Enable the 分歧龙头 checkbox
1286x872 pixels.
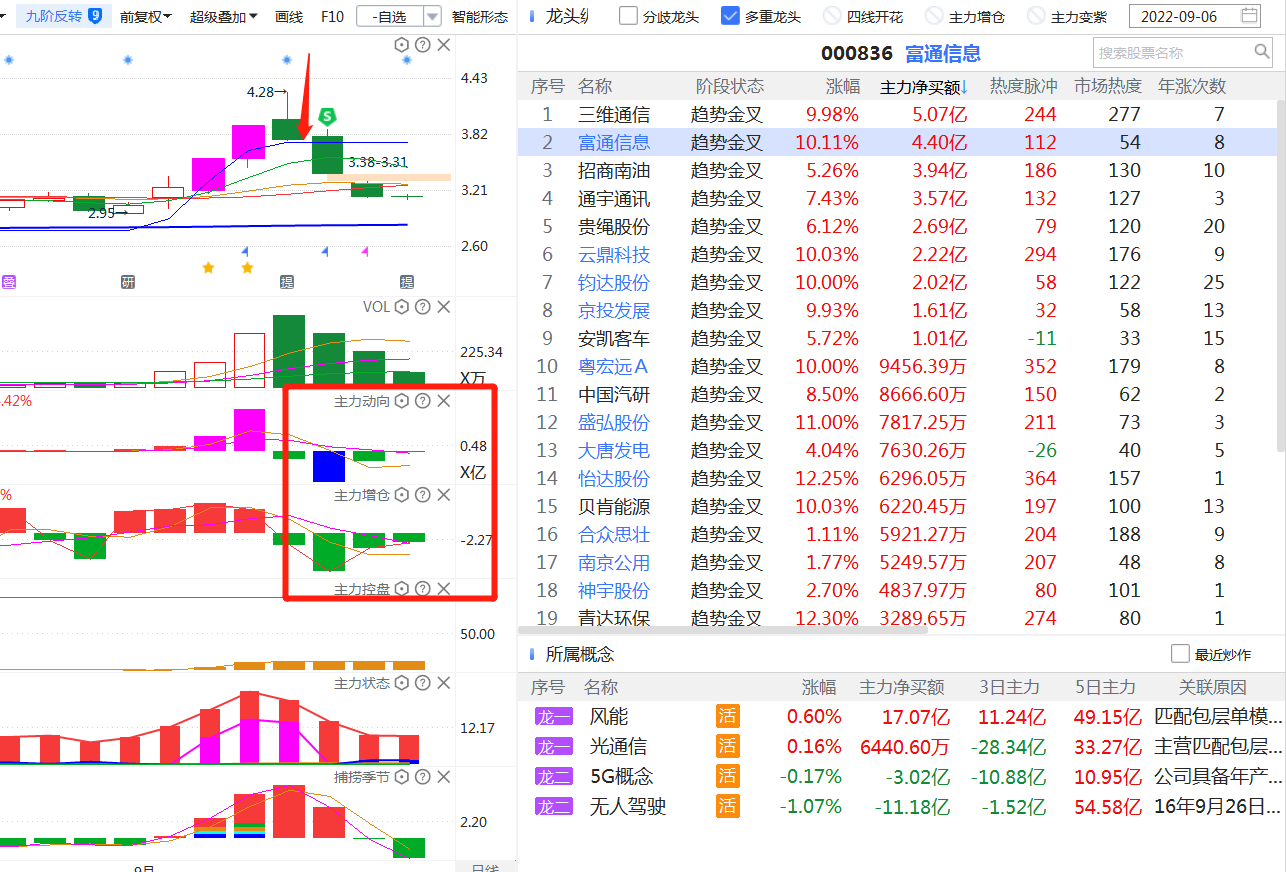pyautogui.click(x=628, y=16)
